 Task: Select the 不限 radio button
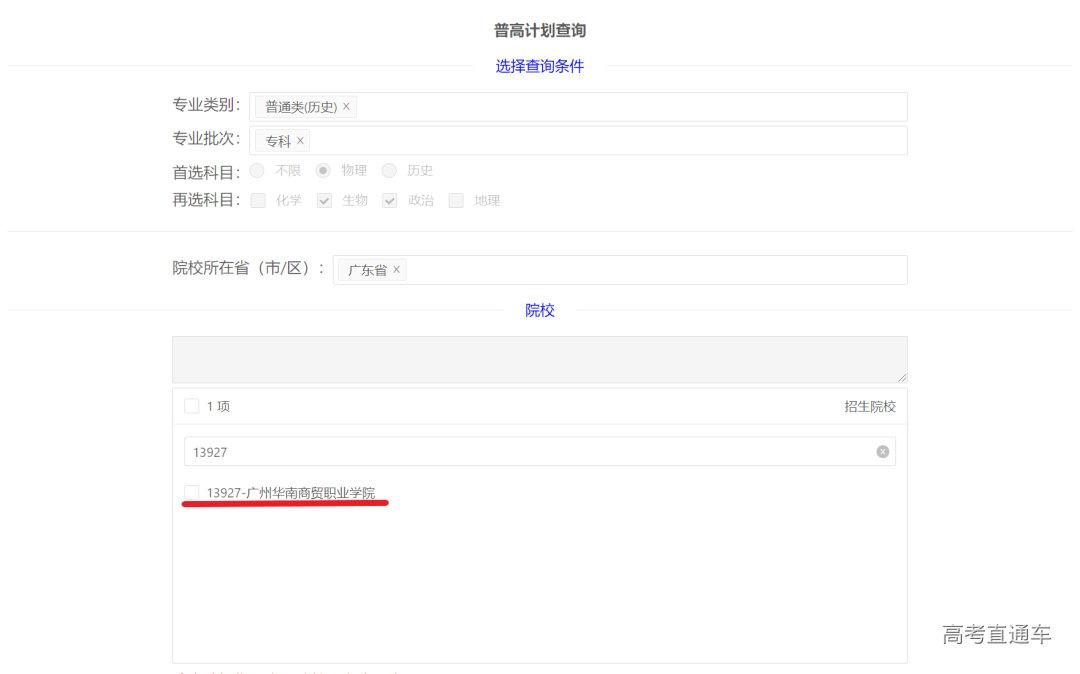coord(257,171)
